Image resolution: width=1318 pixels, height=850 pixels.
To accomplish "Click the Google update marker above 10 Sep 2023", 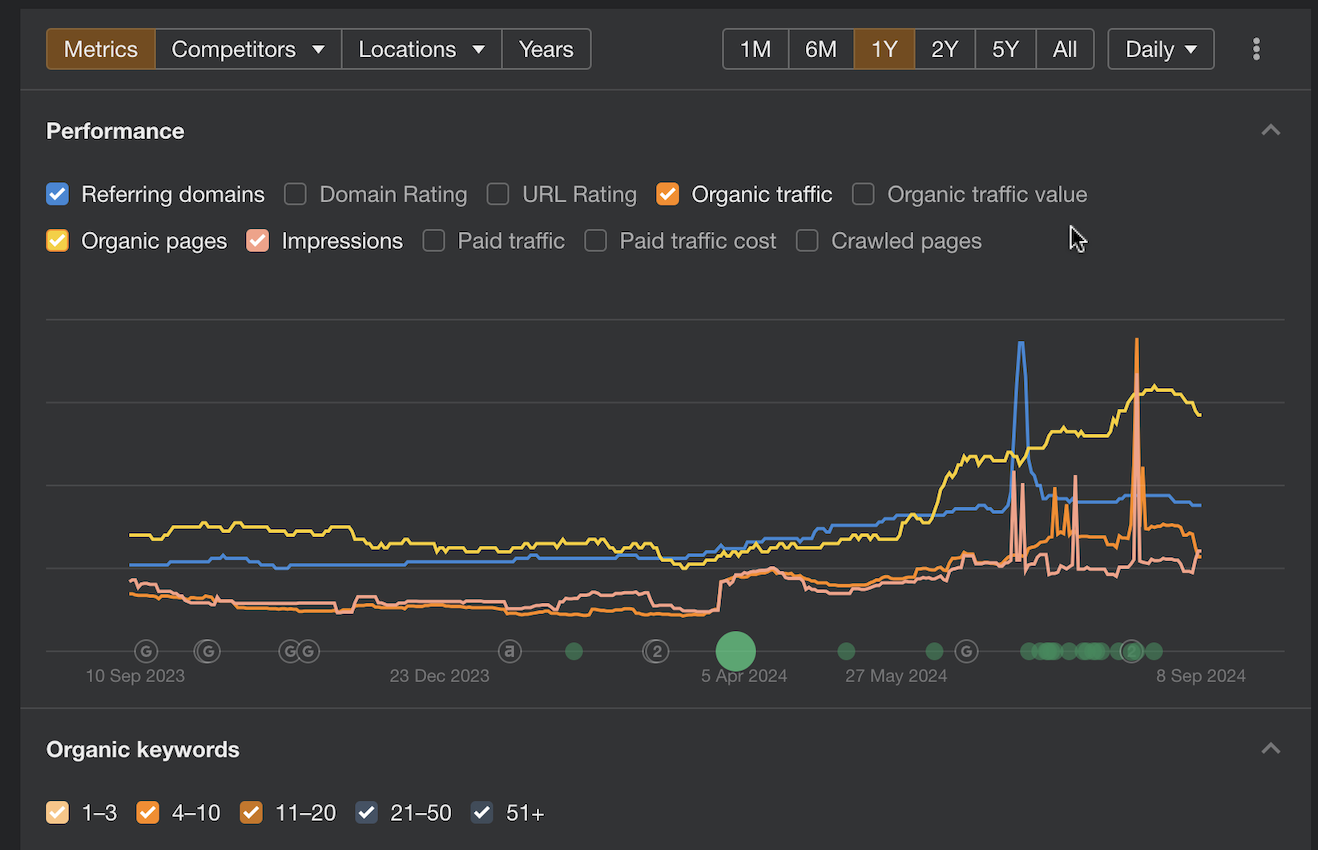I will coord(146,651).
